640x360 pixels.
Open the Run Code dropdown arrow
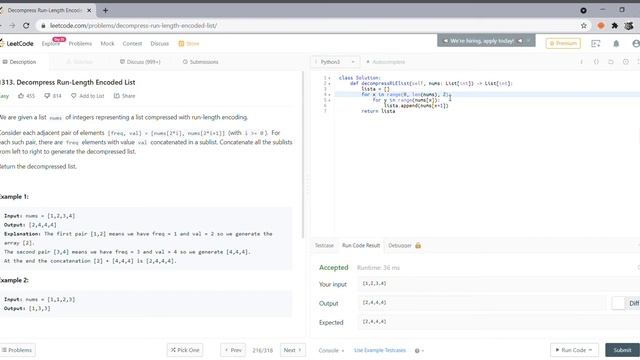590,350
